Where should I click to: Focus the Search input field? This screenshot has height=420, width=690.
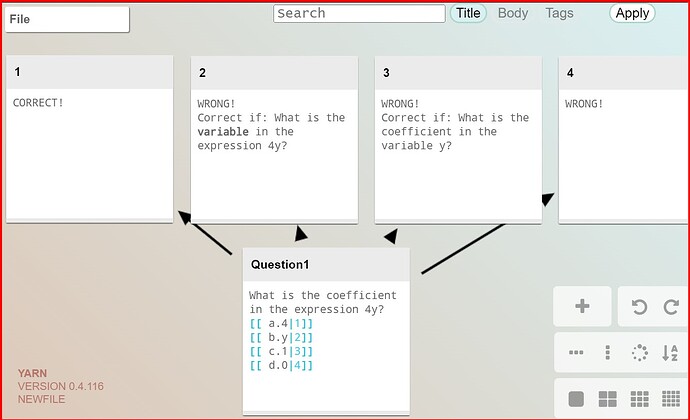tap(359, 14)
